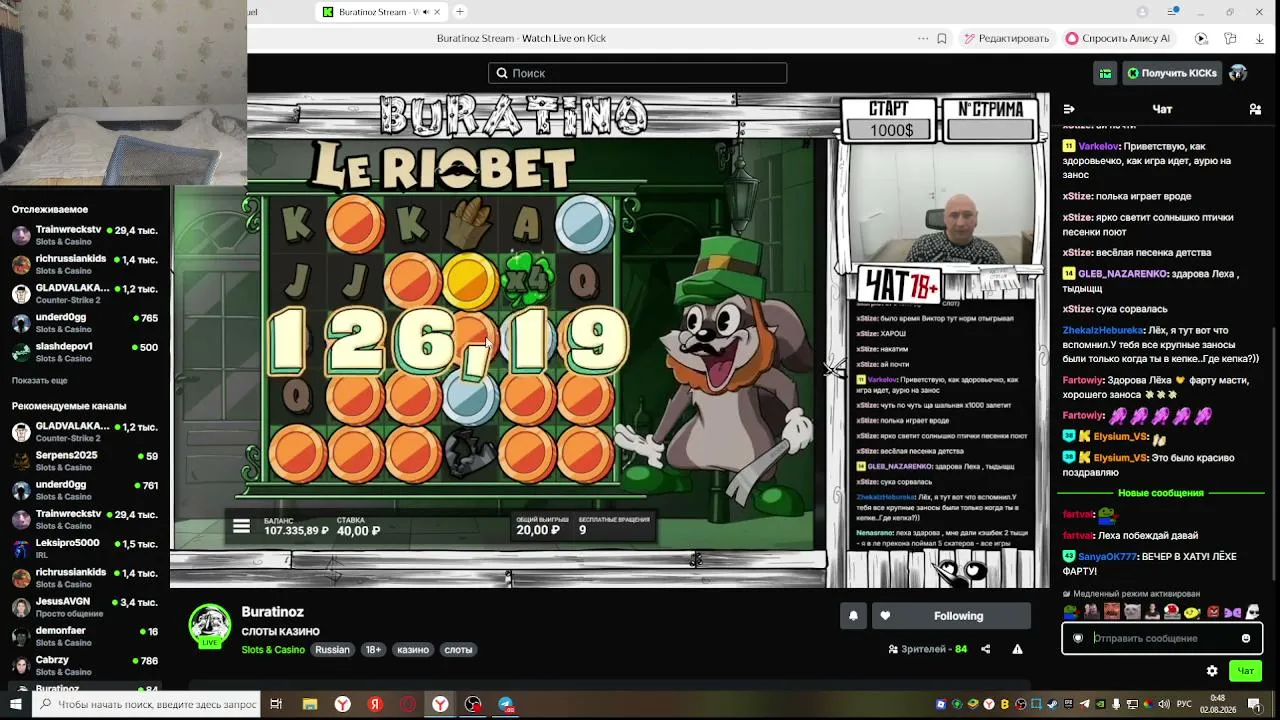Screen dimensions: 1280x720
Task: Select the Buratinoz Stream browser tab
Action: (382, 12)
